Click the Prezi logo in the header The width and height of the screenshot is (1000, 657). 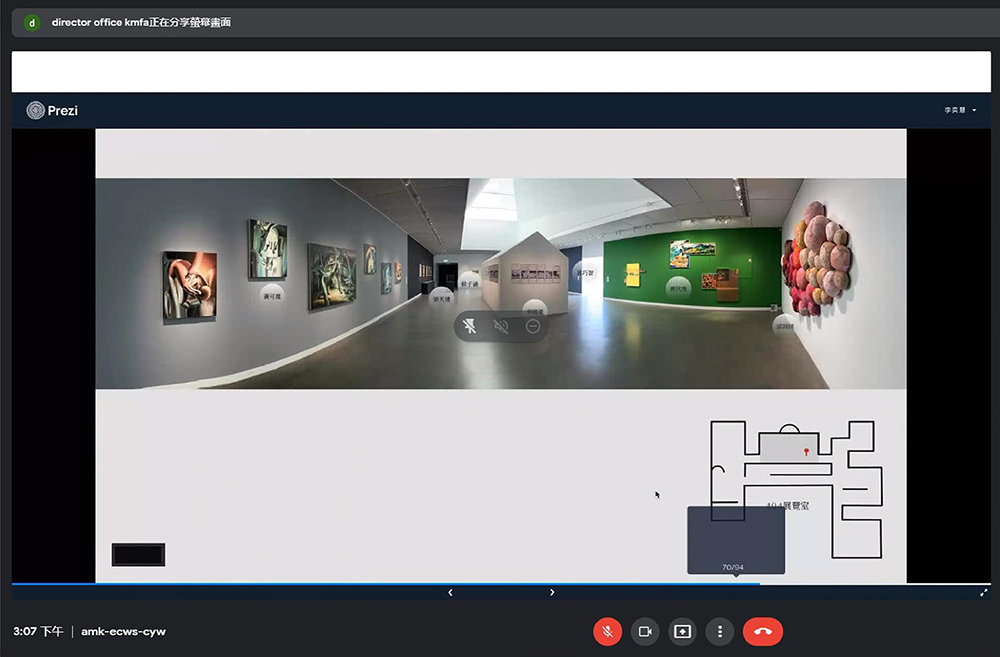[52, 110]
